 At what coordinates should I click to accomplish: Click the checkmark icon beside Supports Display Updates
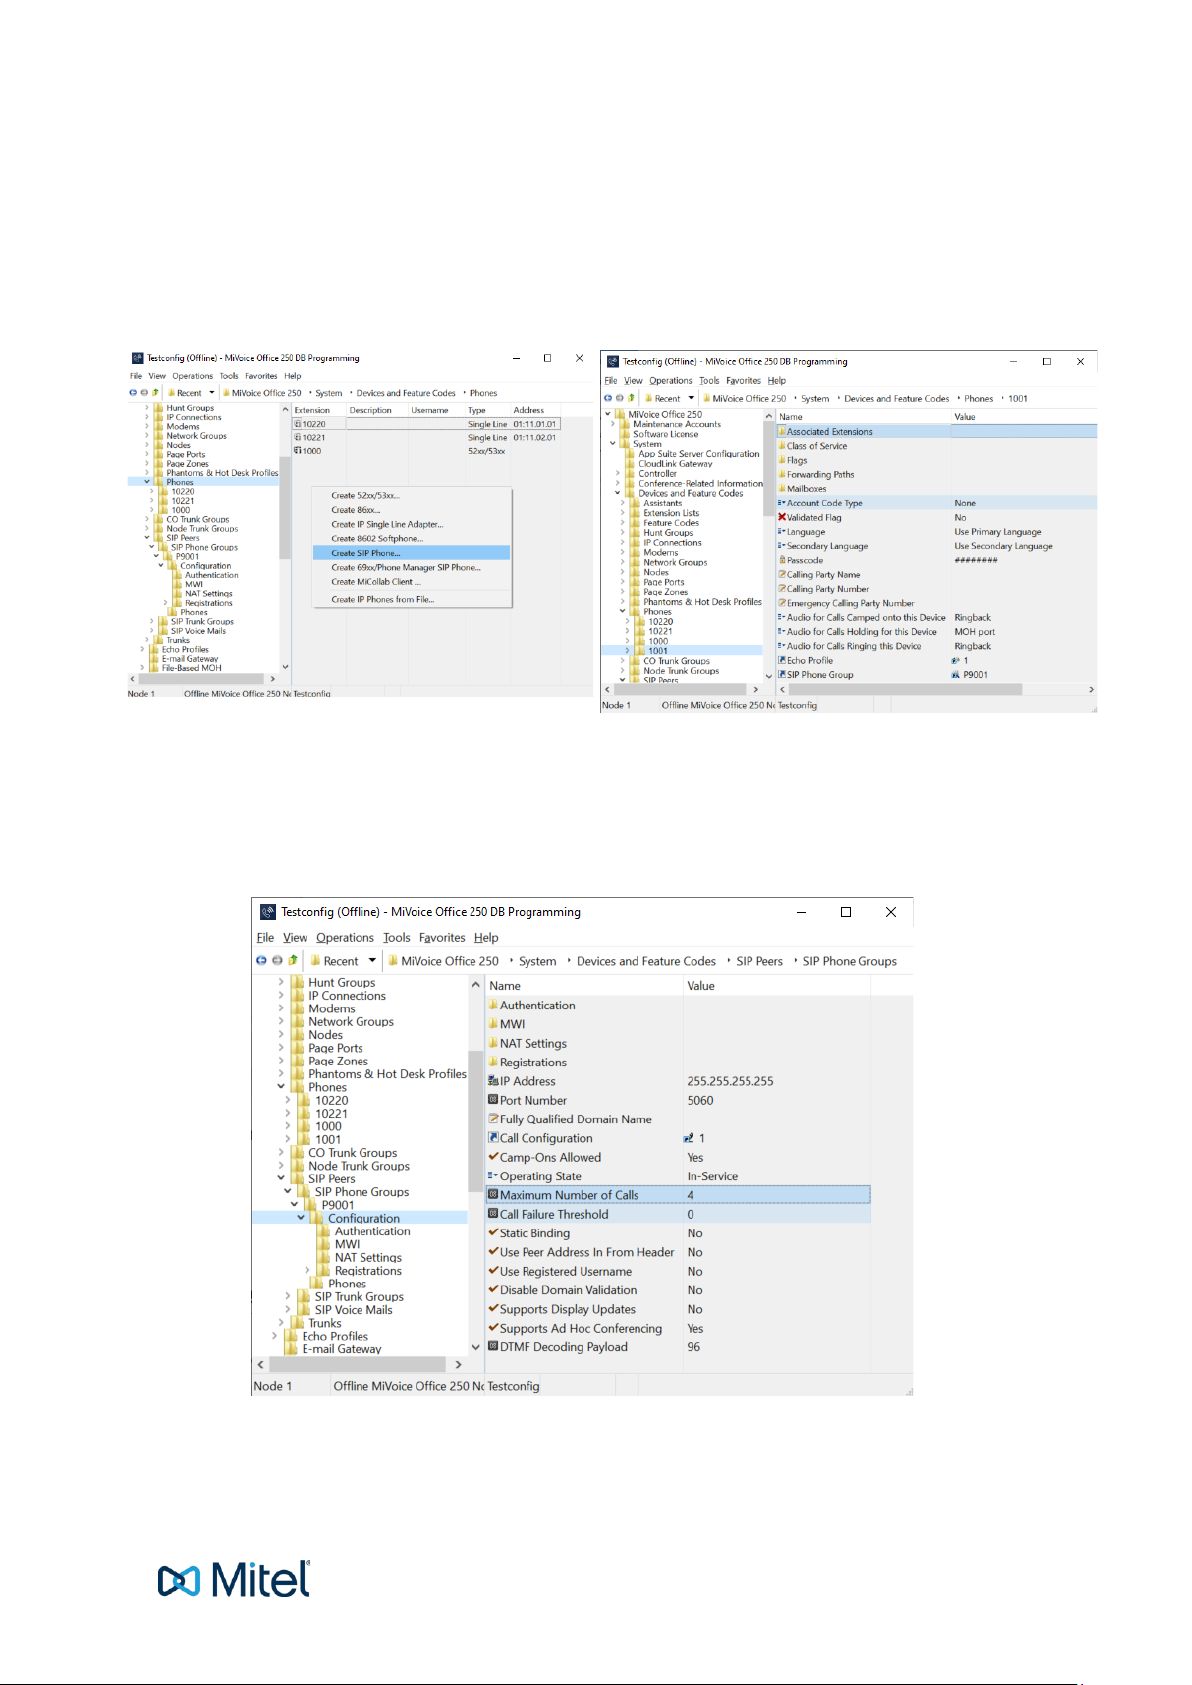click(x=493, y=1309)
